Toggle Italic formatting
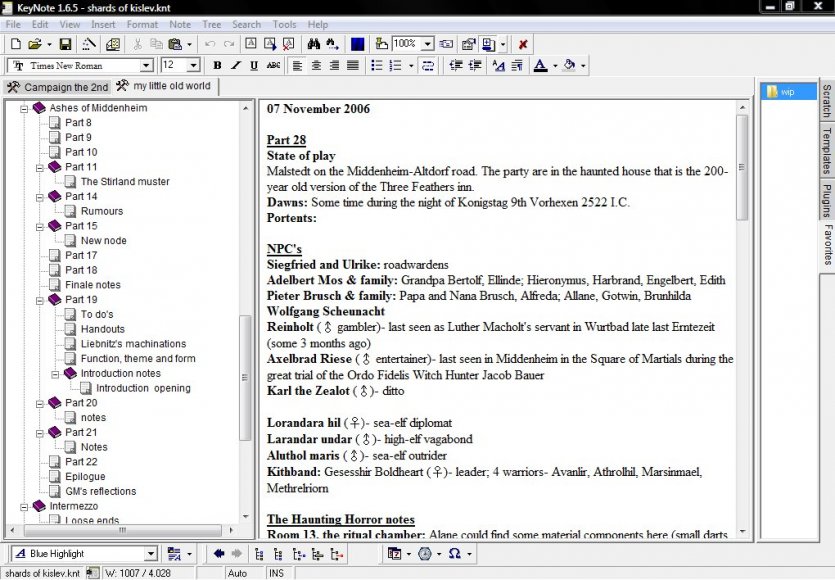The image size is (835, 580). tap(236, 66)
